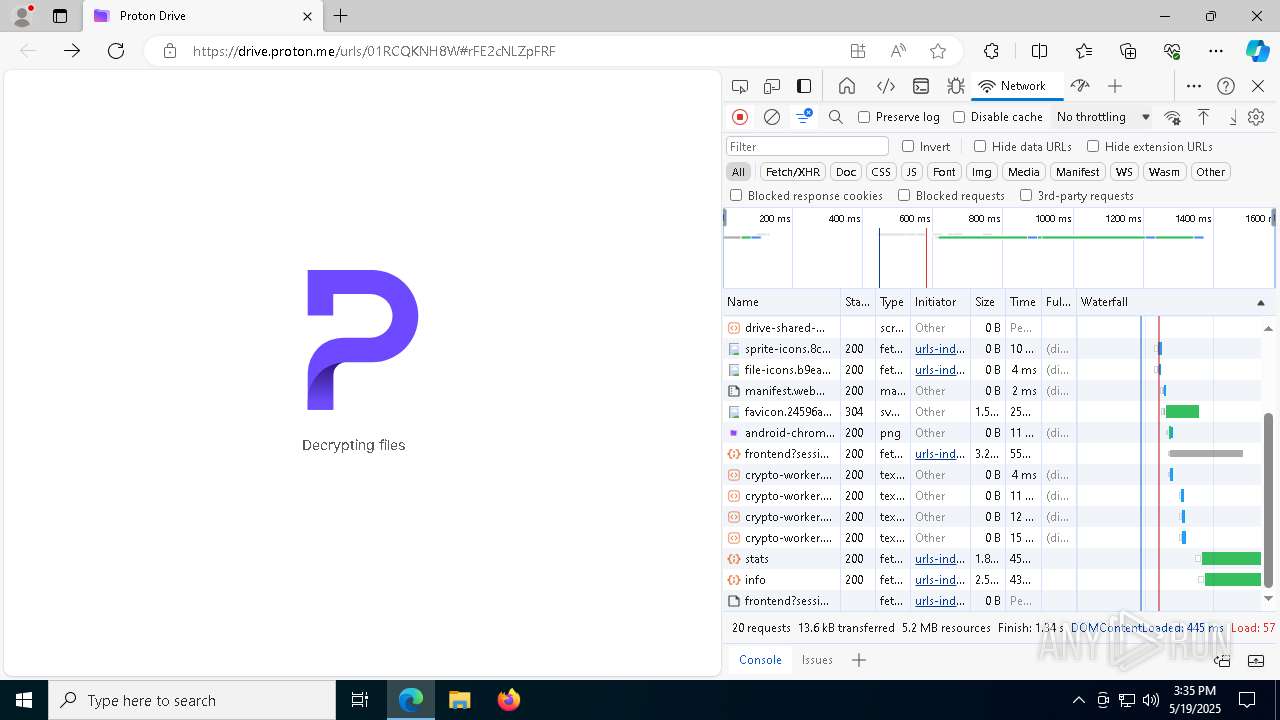View site information lock icon
This screenshot has height=720, width=1280.
click(170, 51)
